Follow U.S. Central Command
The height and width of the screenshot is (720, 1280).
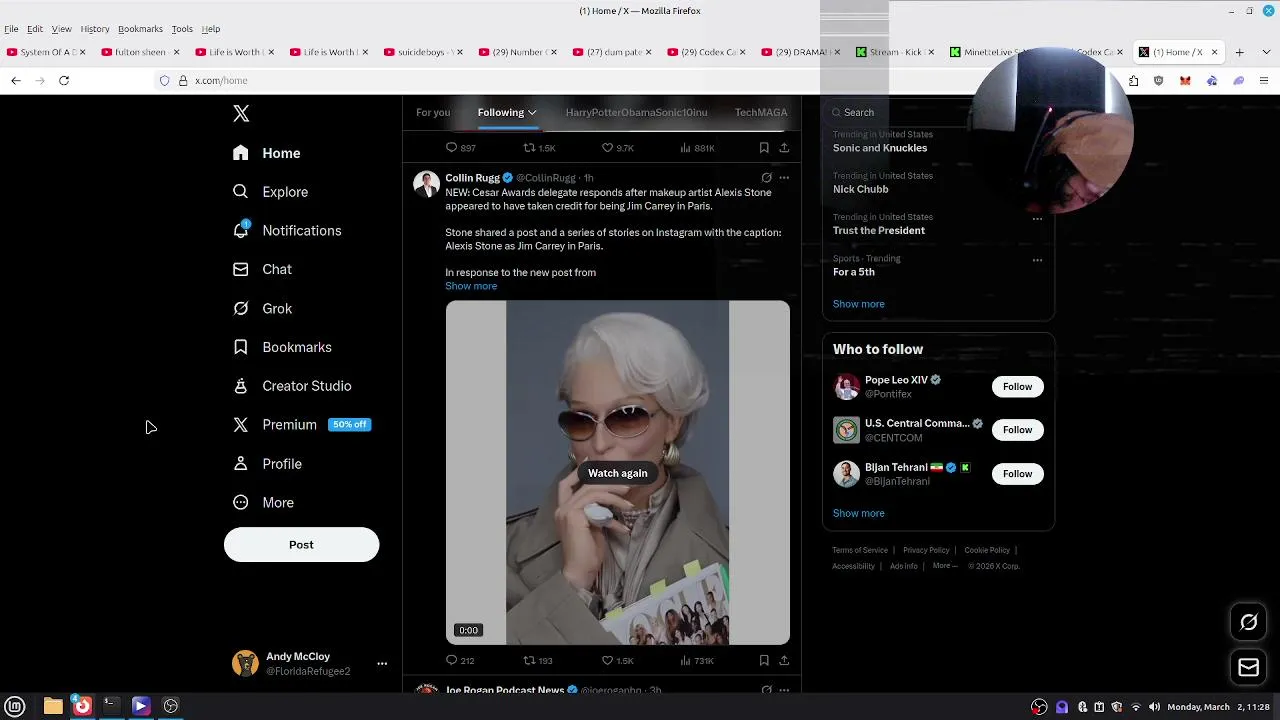point(1017,430)
